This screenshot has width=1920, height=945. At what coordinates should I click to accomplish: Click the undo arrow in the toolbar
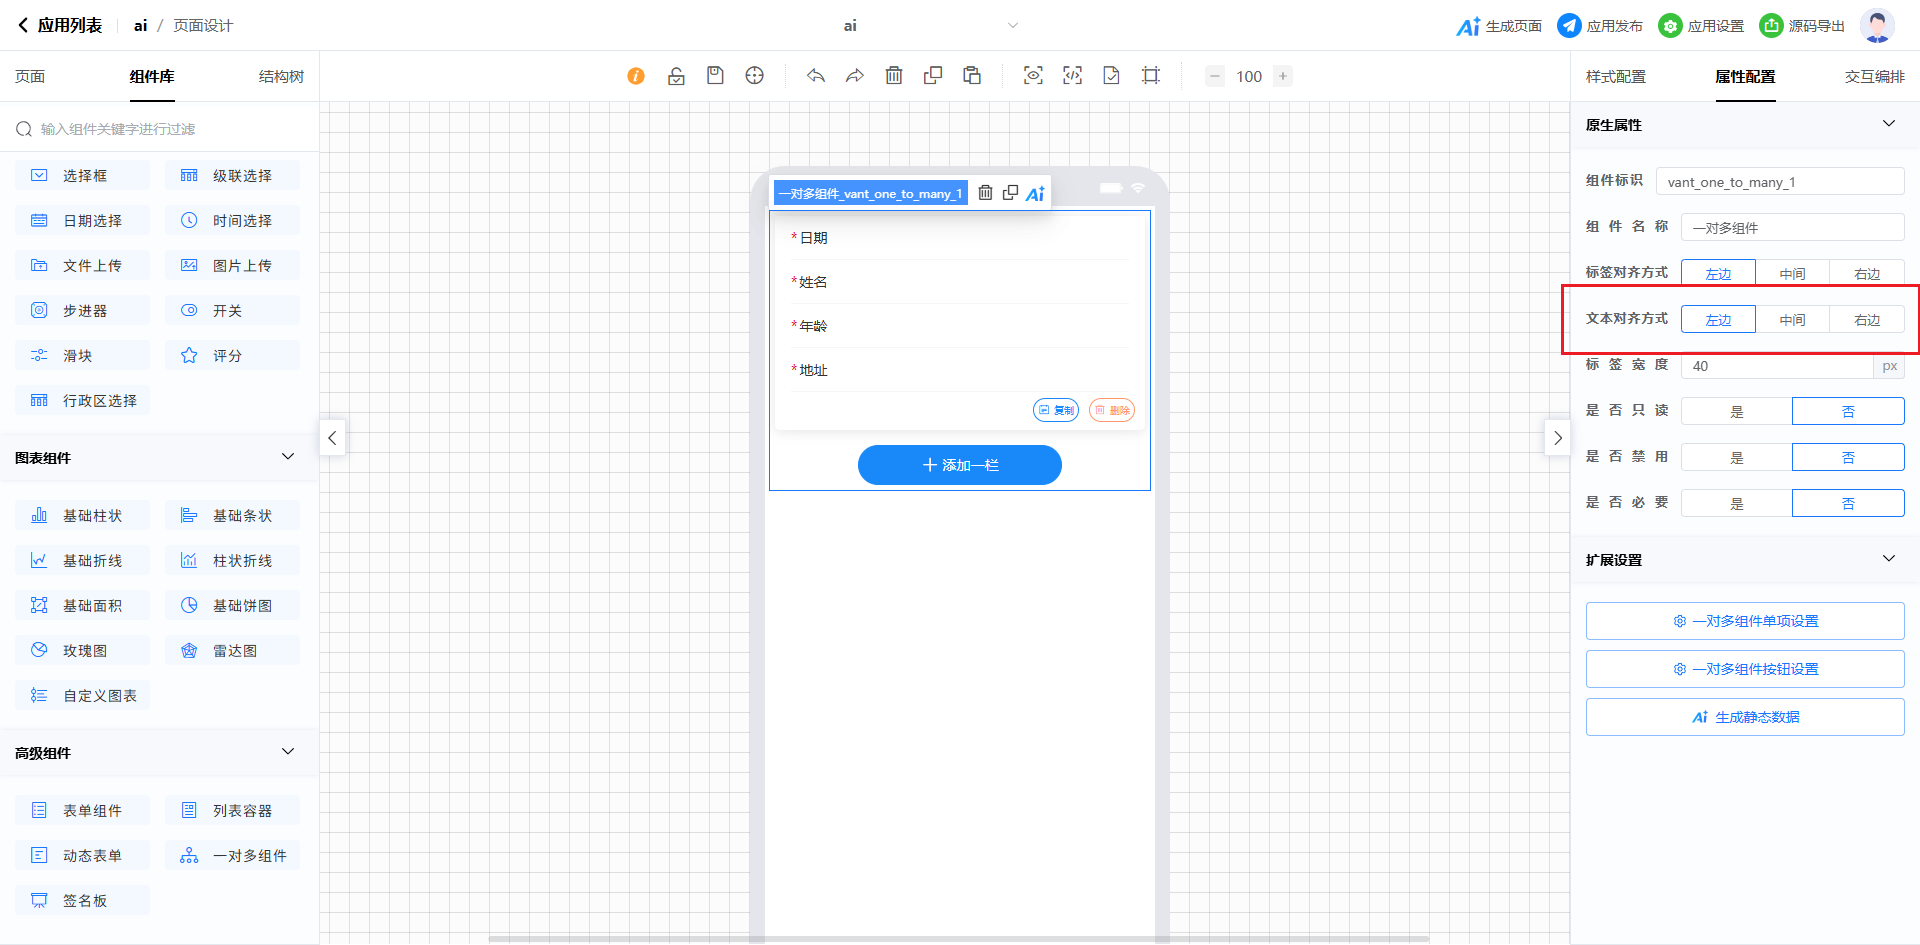coord(816,76)
